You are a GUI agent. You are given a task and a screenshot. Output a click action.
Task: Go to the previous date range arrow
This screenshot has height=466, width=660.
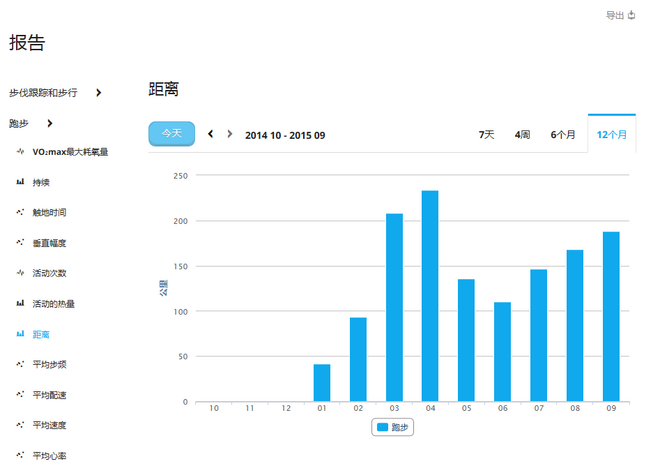pyautogui.click(x=210, y=134)
